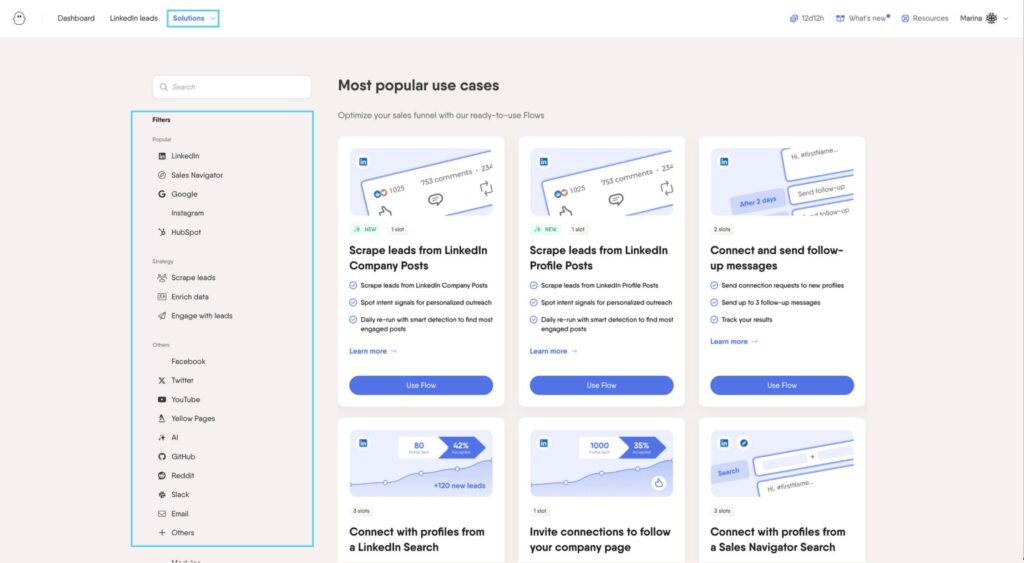
Task: Filter by Enrich data strategy
Action: pyautogui.click(x=189, y=297)
